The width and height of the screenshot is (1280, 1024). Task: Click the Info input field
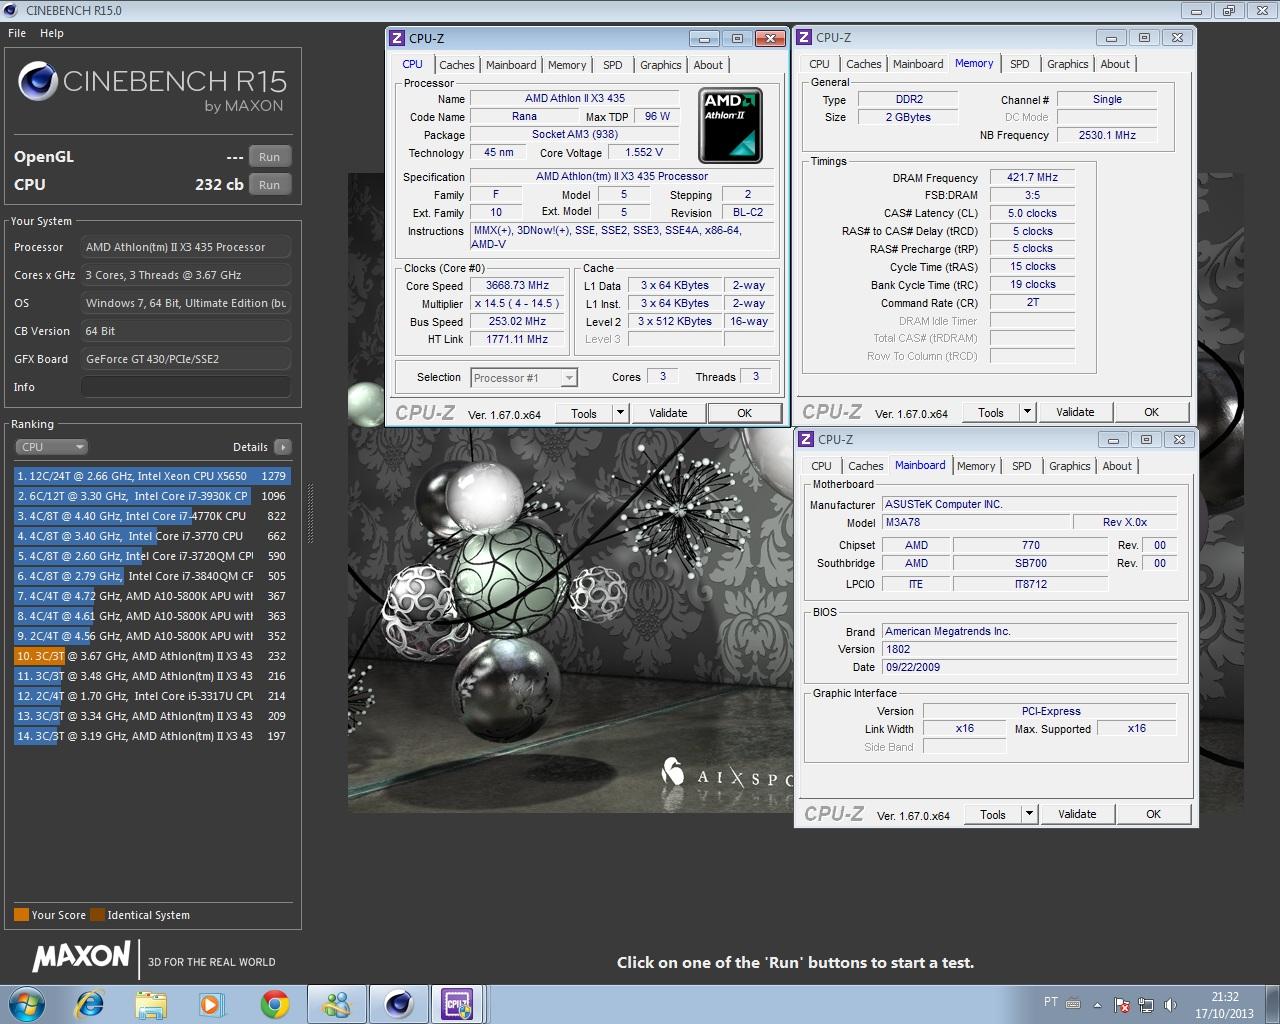186,387
